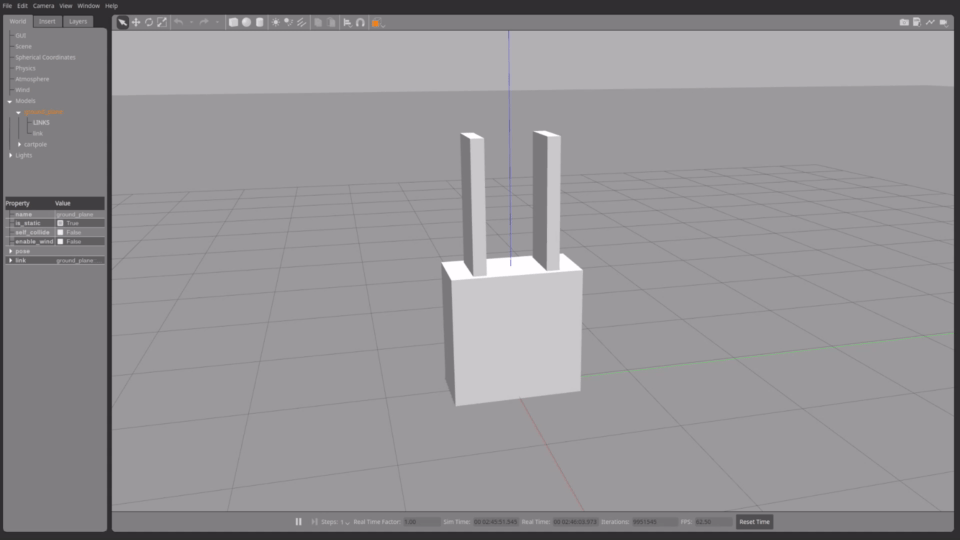
Task: Collapse the ground_plane model node
Action: point(18,112)
